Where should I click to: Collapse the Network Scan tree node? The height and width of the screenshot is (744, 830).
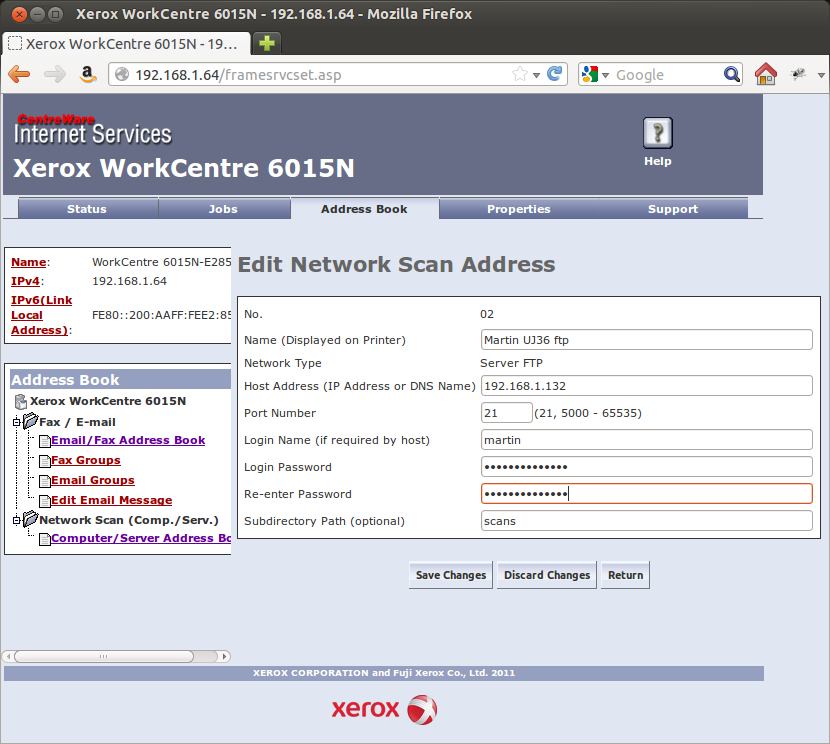(x=15, y=520)
